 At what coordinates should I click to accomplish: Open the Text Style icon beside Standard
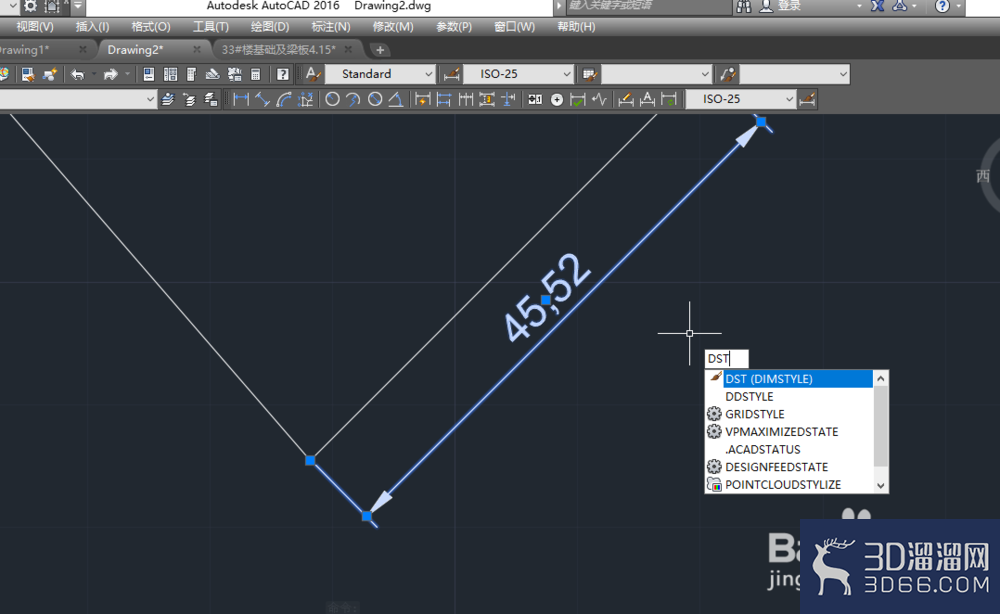pyautogui.click(x=312, y=75)
